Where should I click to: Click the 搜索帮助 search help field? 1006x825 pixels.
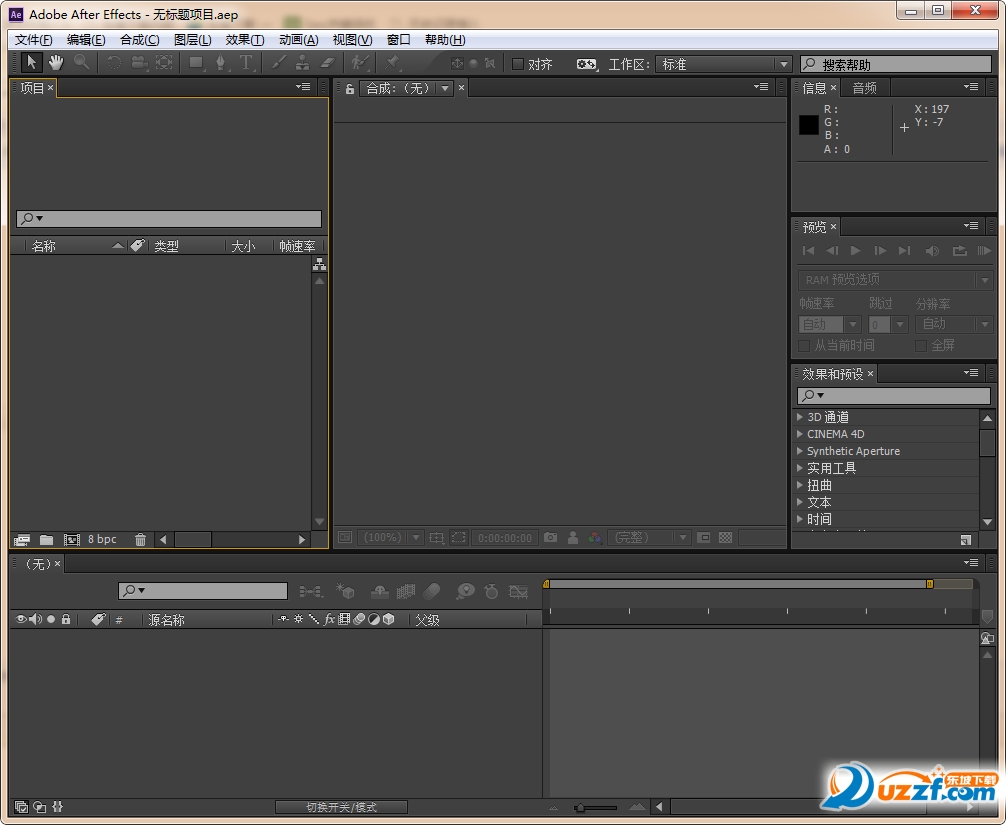coord(895,65)
